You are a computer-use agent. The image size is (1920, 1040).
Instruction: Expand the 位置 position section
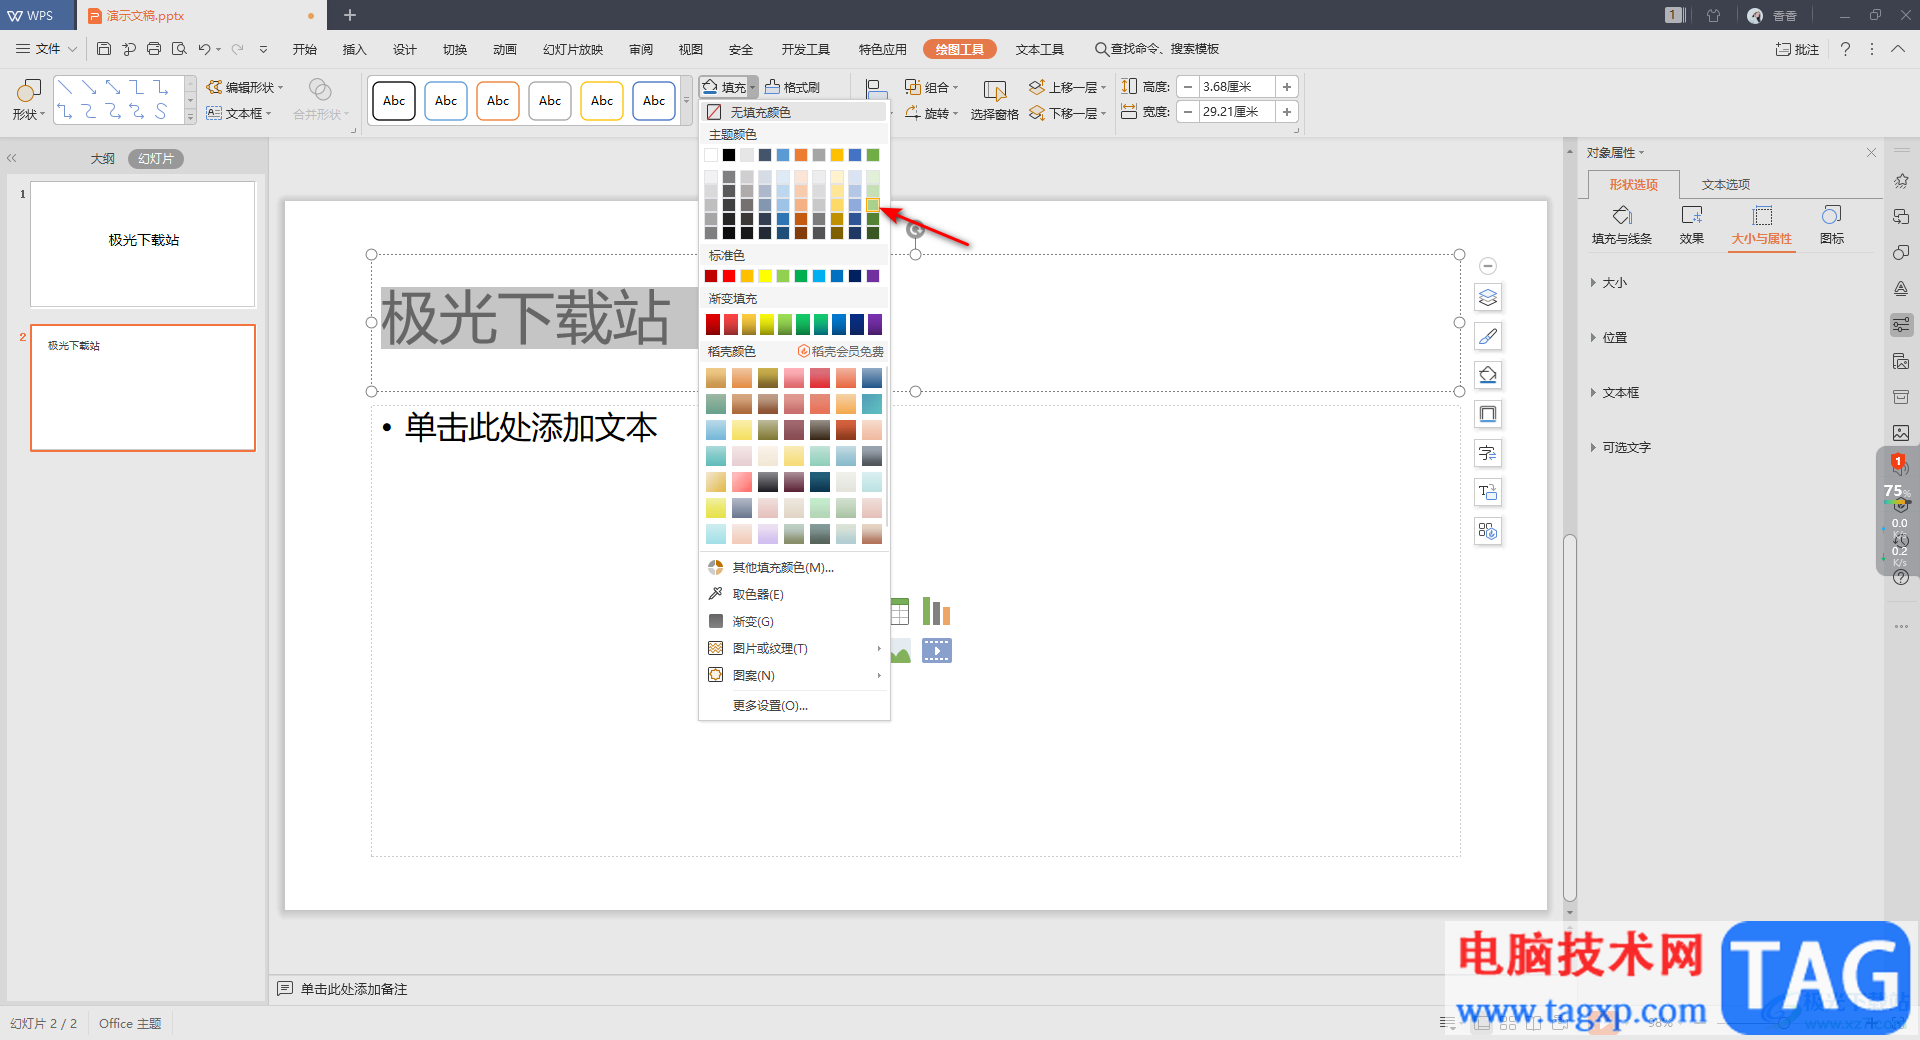pos(1609,338)
